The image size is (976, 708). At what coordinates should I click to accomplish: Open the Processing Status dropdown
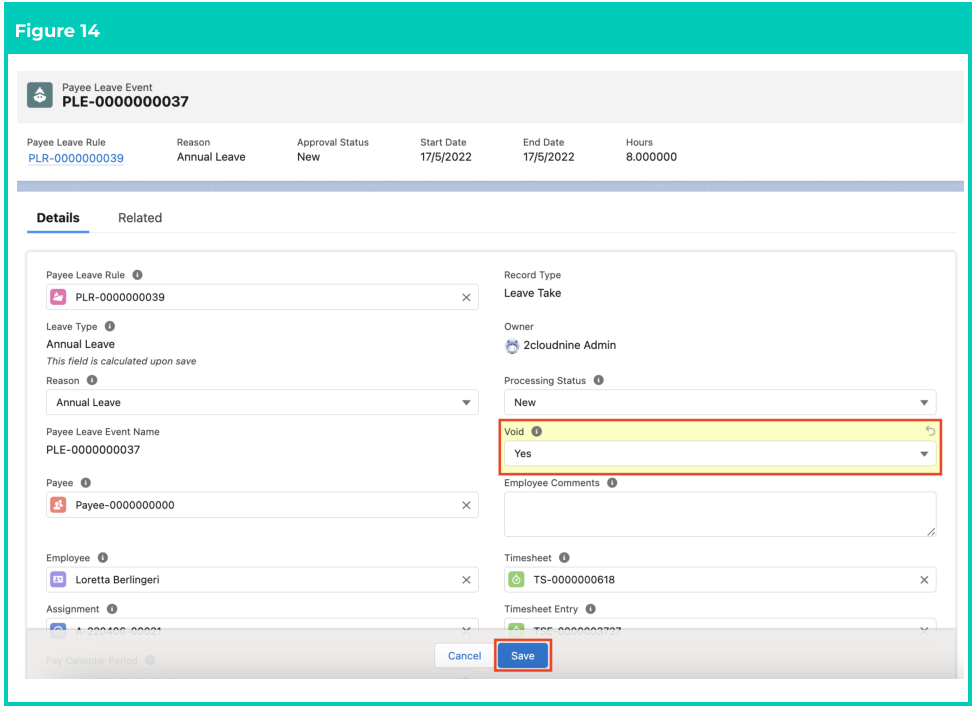720,402
